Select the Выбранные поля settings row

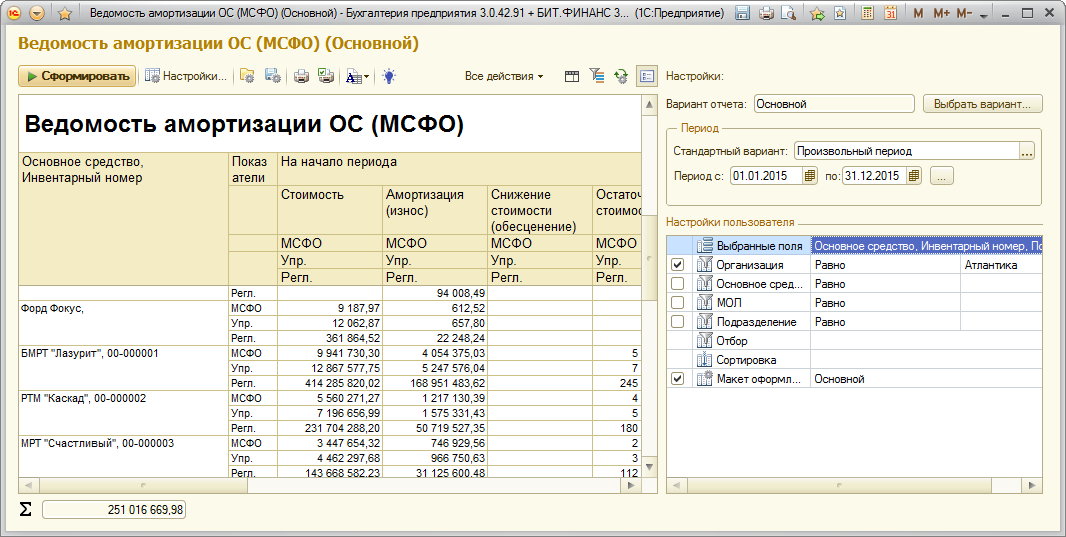click(x=758, y=246)
